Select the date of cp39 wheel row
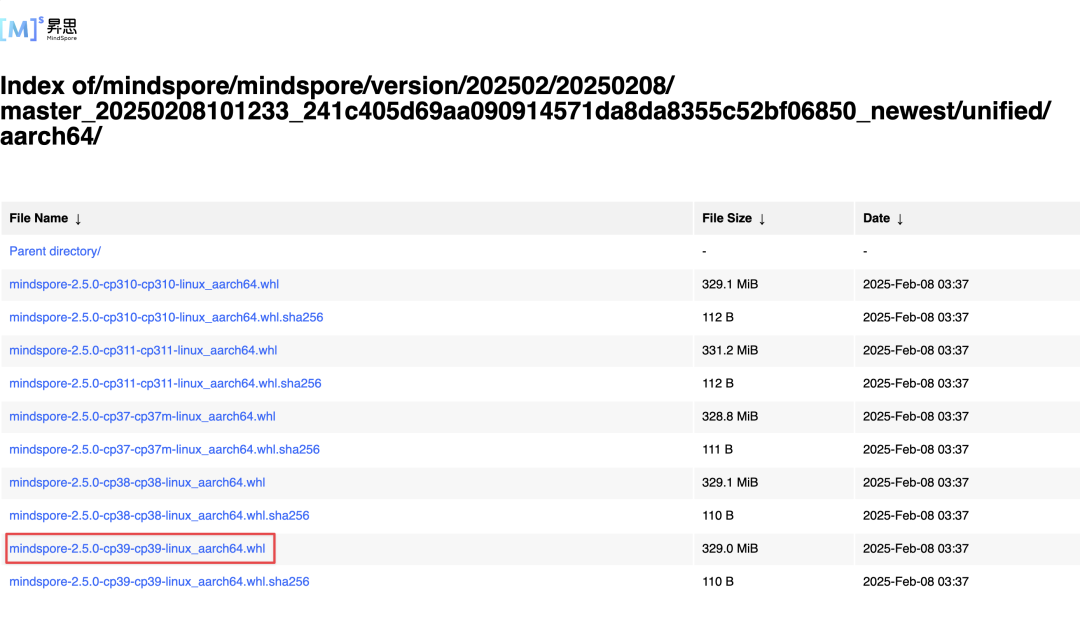The height and width of the screenshot is (618, 1080). pos(916,549)
